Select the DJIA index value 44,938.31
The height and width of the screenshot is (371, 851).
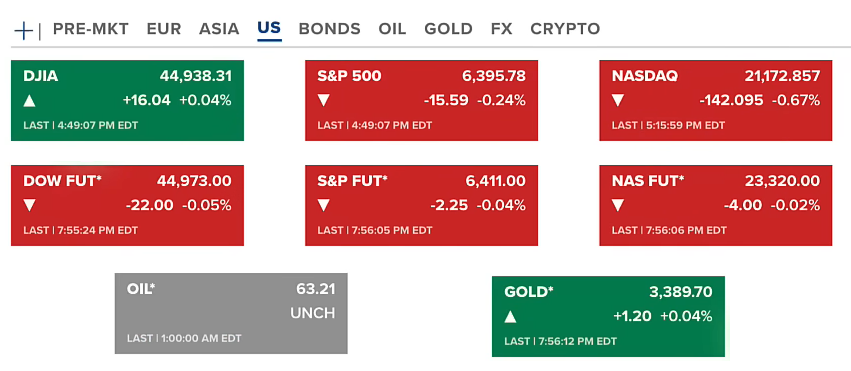[195, 76]
